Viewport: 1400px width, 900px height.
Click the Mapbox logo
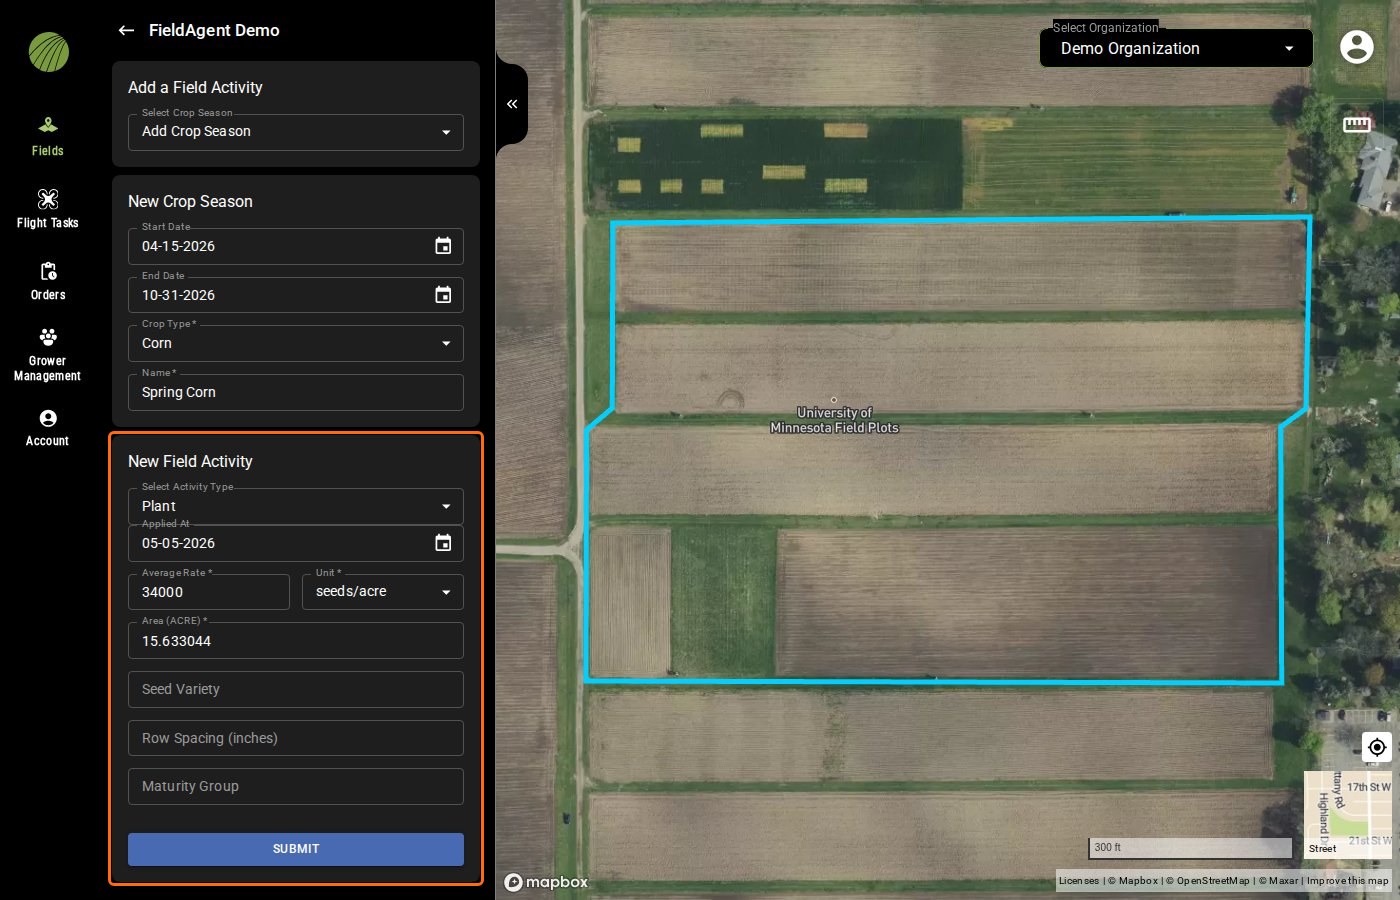[x=546, y=882]
